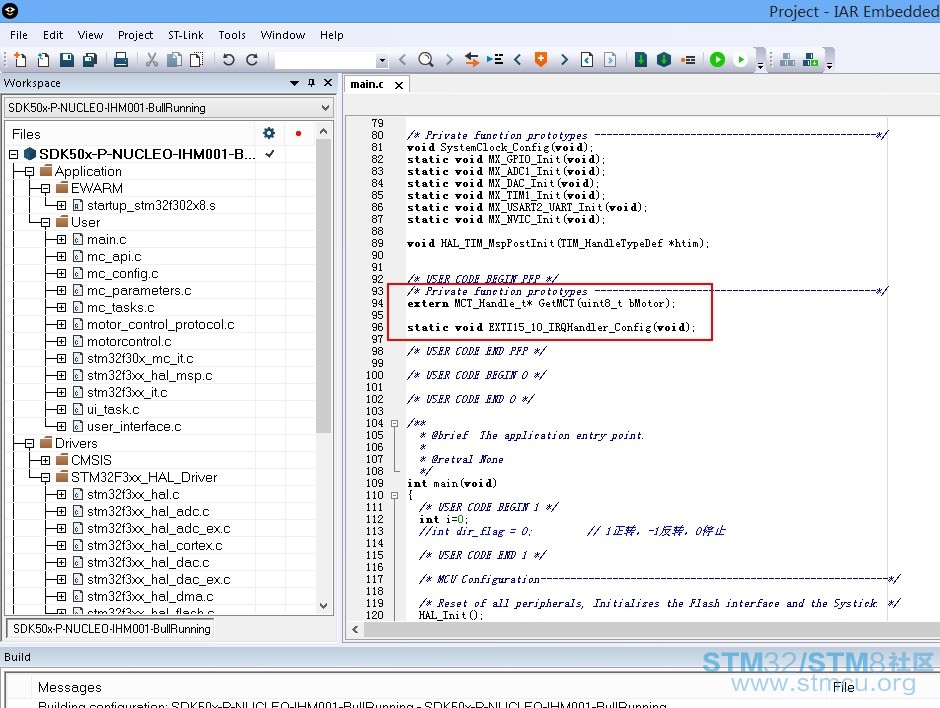This screenshot has width=940, height=708.
Task: Fold the code block at line 104
Action: click(394, 423)
